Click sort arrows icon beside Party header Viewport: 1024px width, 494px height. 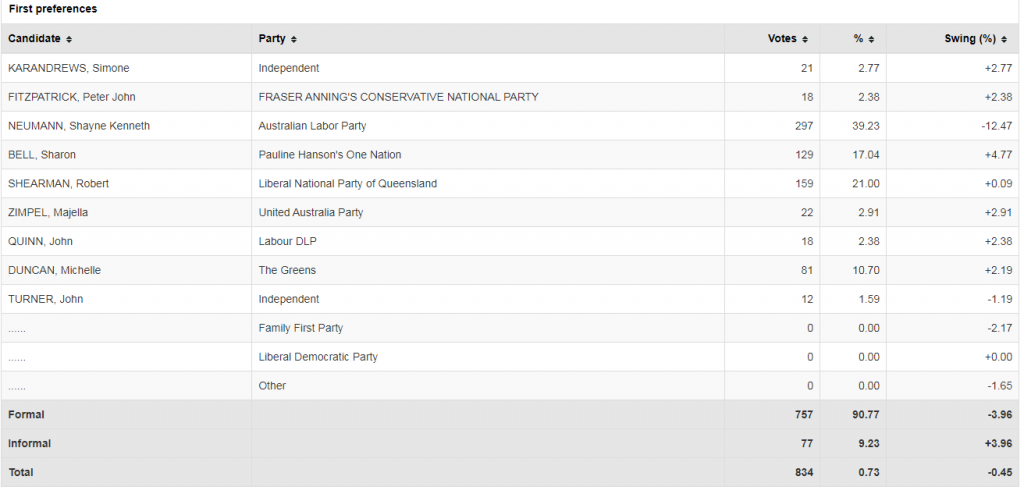click(x=294, y=39)
